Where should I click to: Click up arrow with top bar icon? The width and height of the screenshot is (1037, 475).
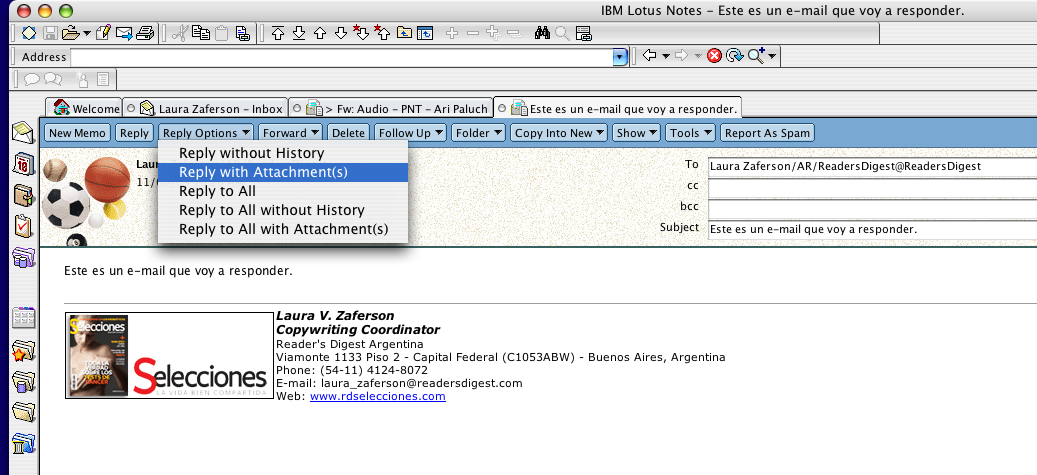[278, 33]
